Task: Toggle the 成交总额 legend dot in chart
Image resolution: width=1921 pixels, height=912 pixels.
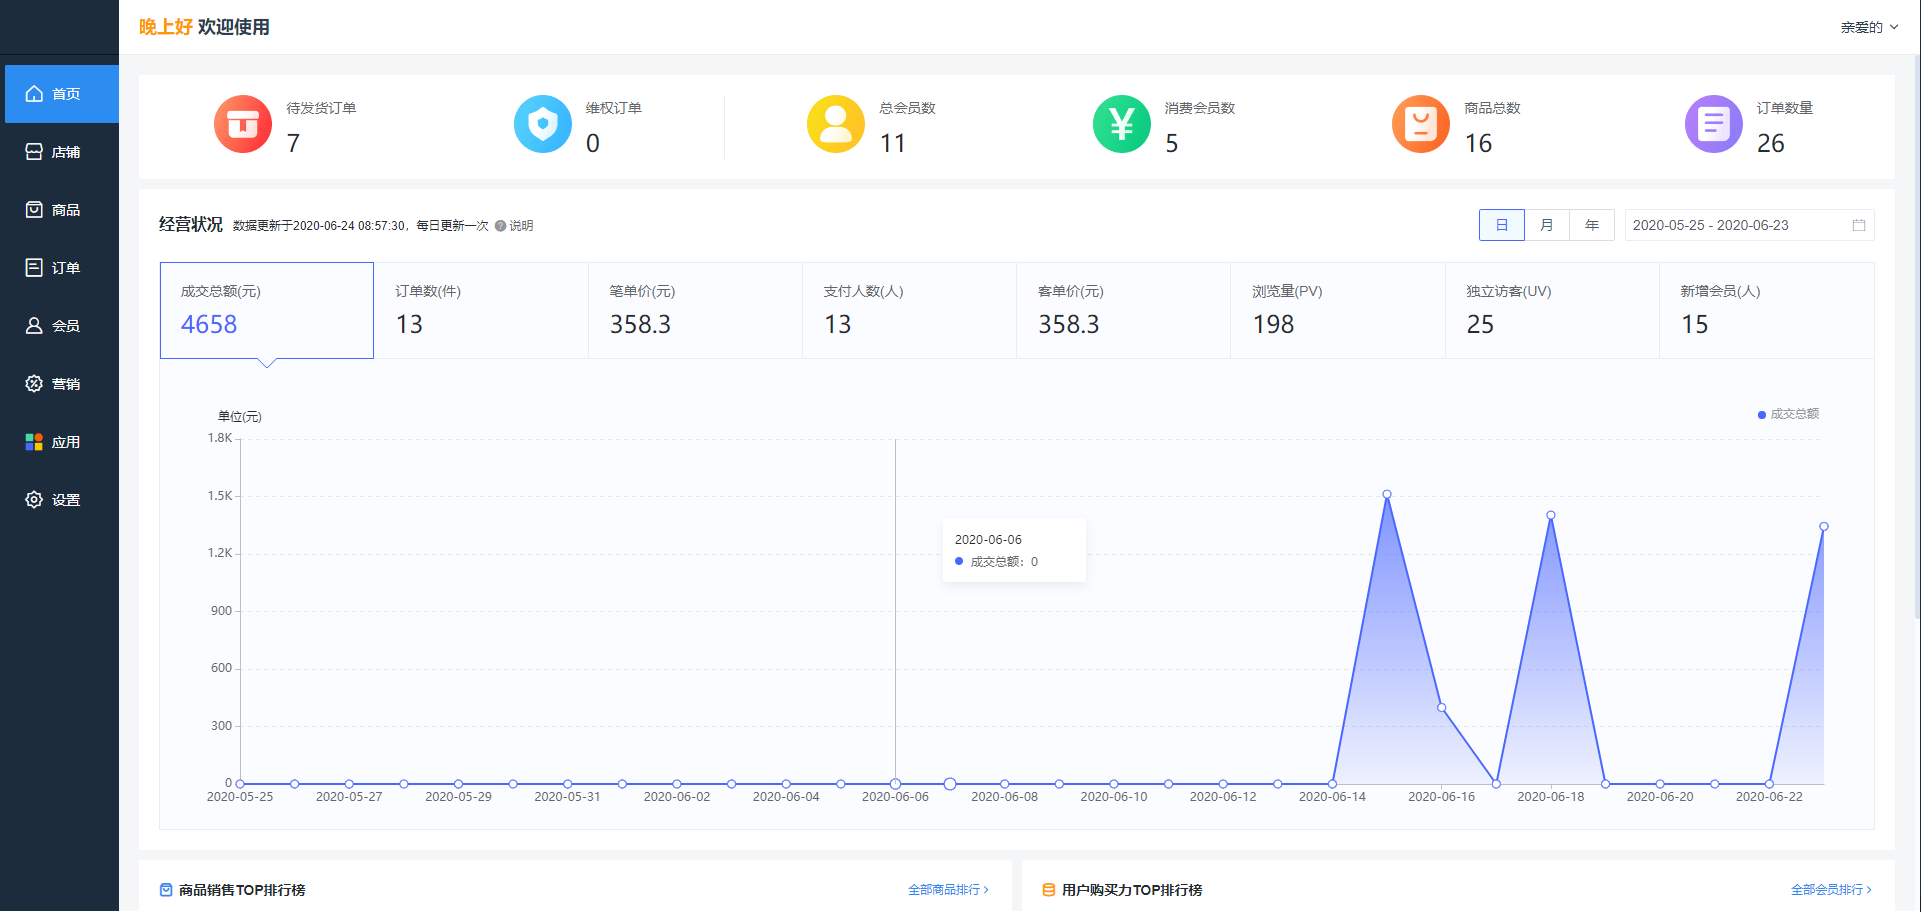Action: coord(1762,415)
